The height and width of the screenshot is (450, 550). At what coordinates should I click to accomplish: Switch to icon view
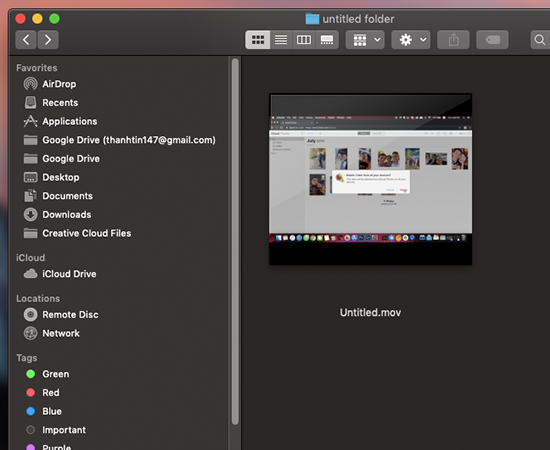pos(258,40)
